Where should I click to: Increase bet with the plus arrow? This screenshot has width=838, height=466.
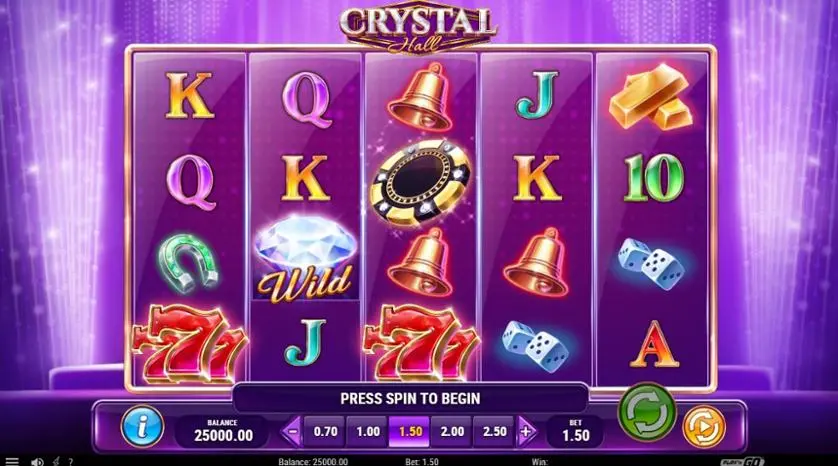pos(527,431)
